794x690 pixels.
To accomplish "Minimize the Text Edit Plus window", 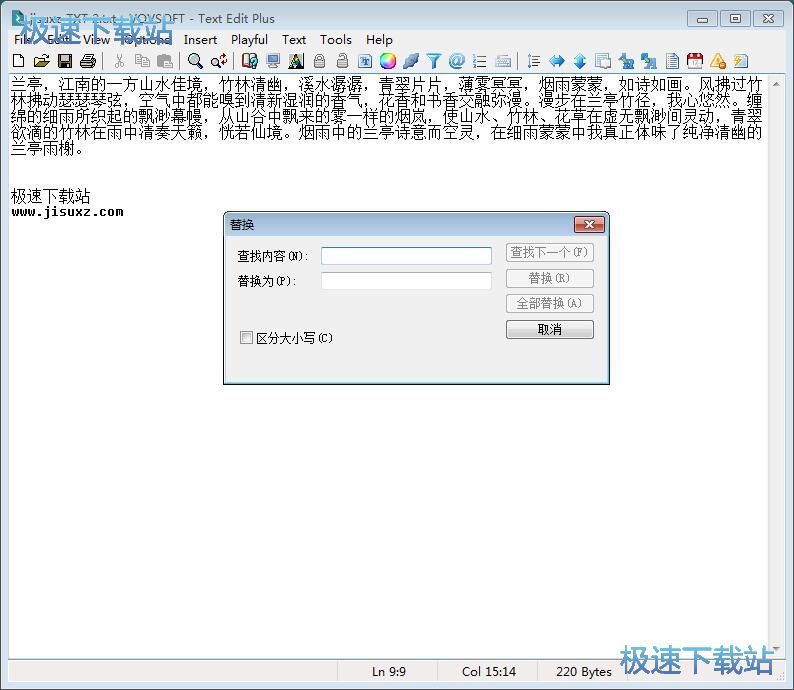I will pyautogui.click(x=702, y=19).
